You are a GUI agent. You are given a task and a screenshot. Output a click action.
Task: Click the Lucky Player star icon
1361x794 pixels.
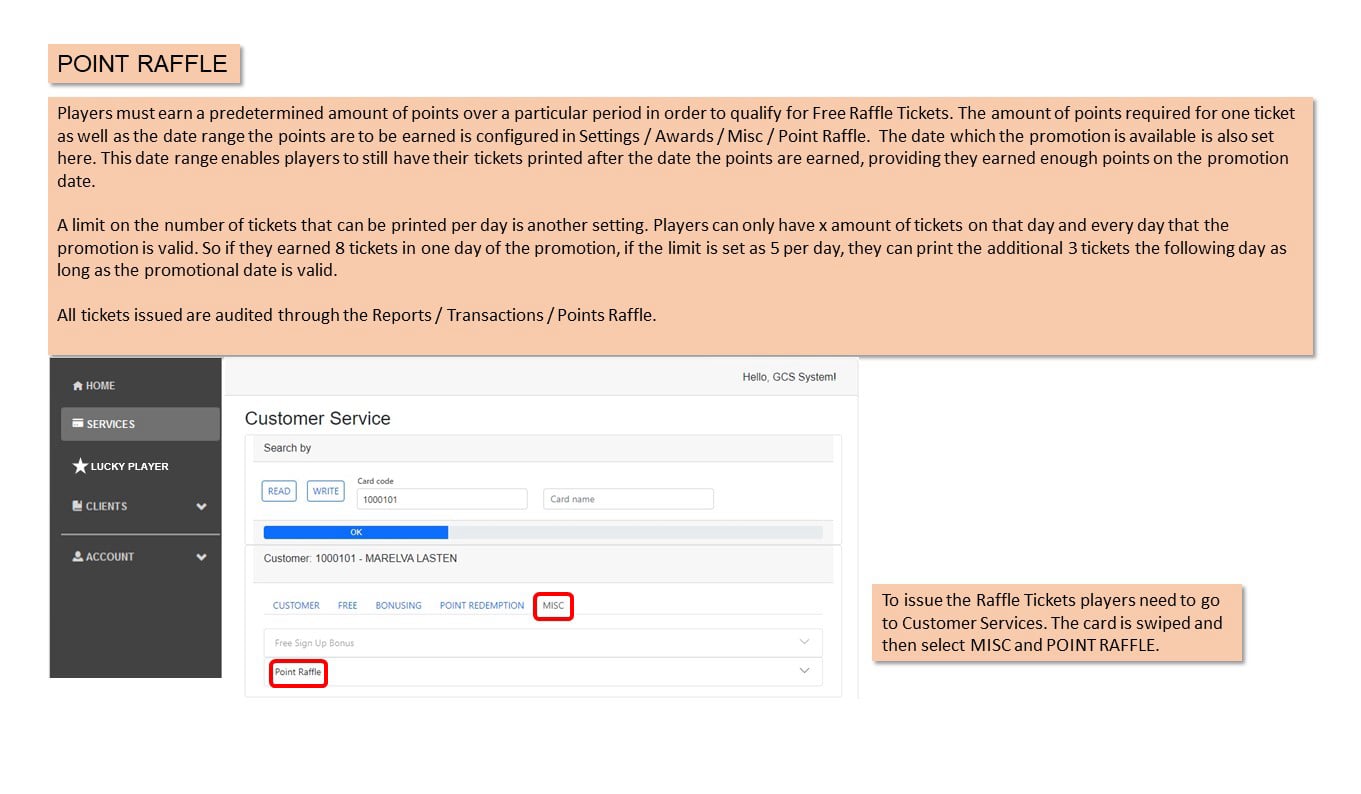tap(80, 466)
